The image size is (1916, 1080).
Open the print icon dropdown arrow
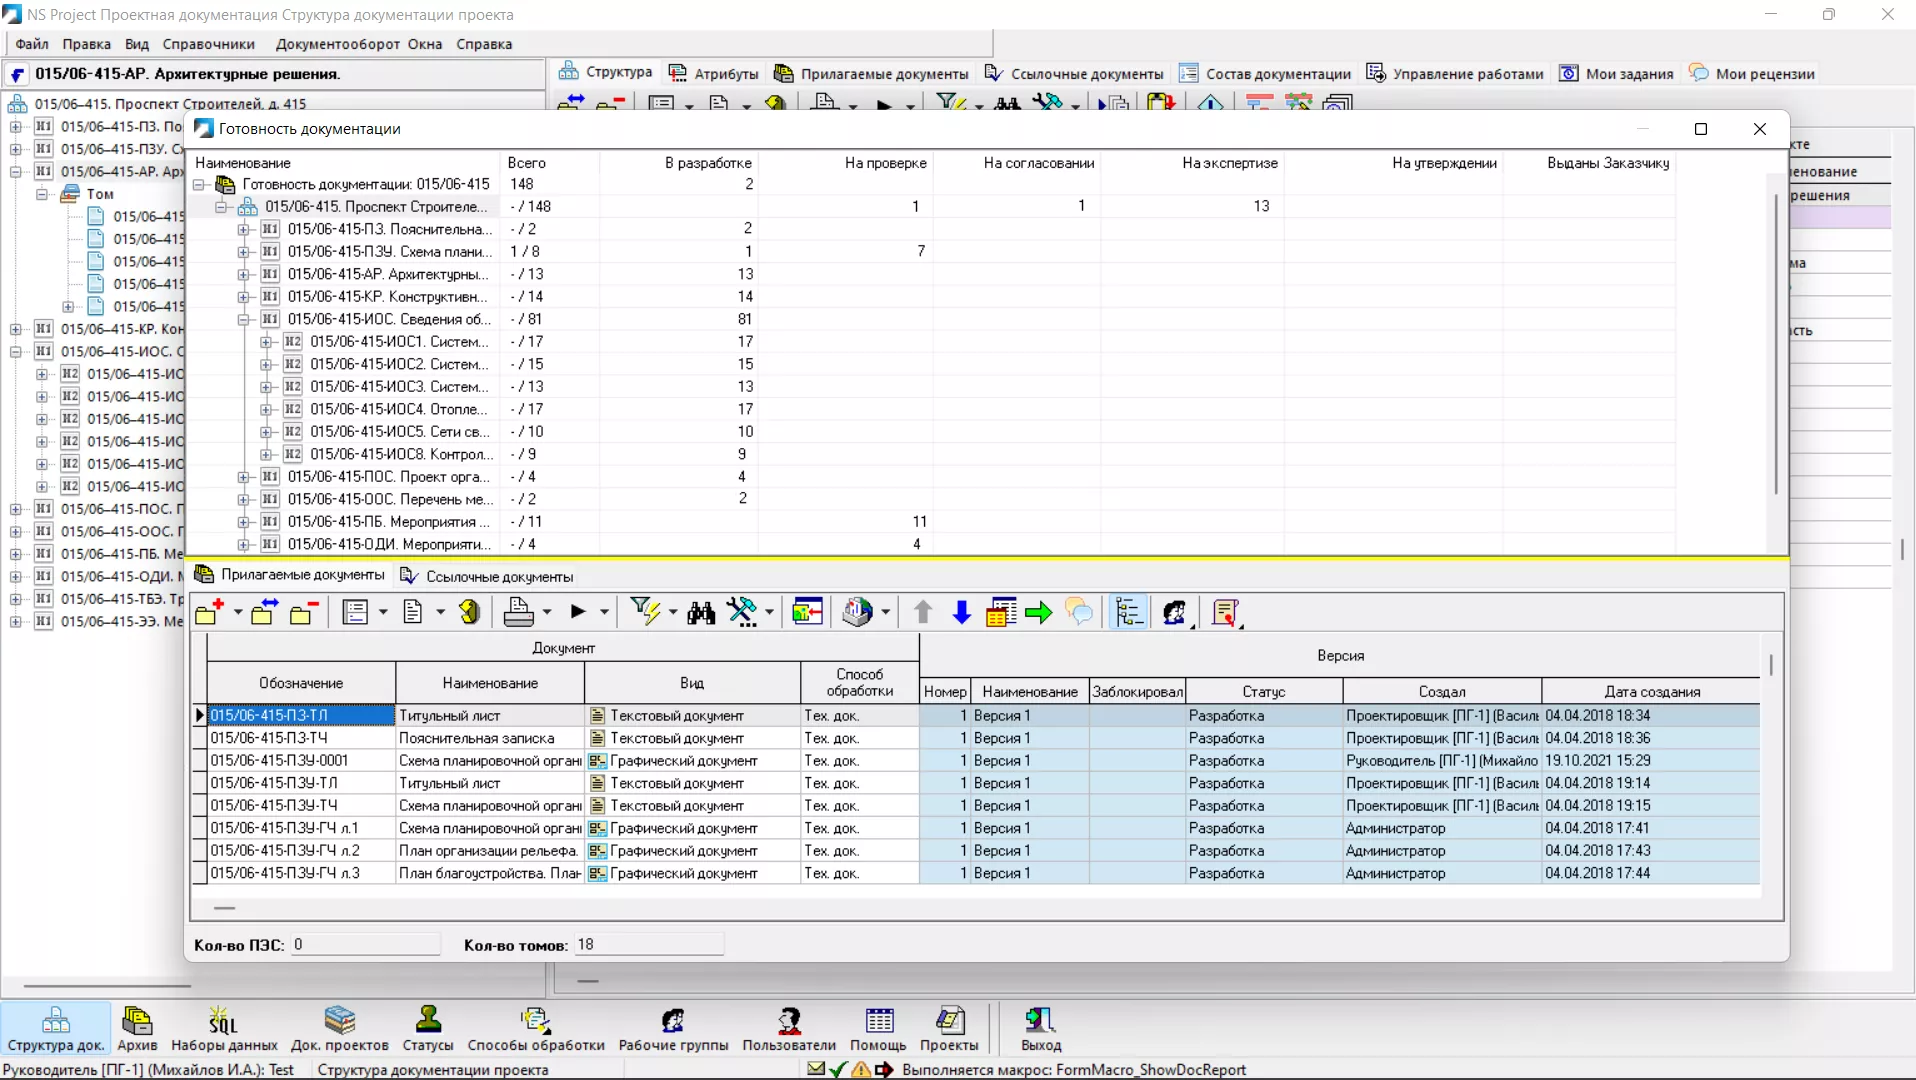[x=547, y=613]
